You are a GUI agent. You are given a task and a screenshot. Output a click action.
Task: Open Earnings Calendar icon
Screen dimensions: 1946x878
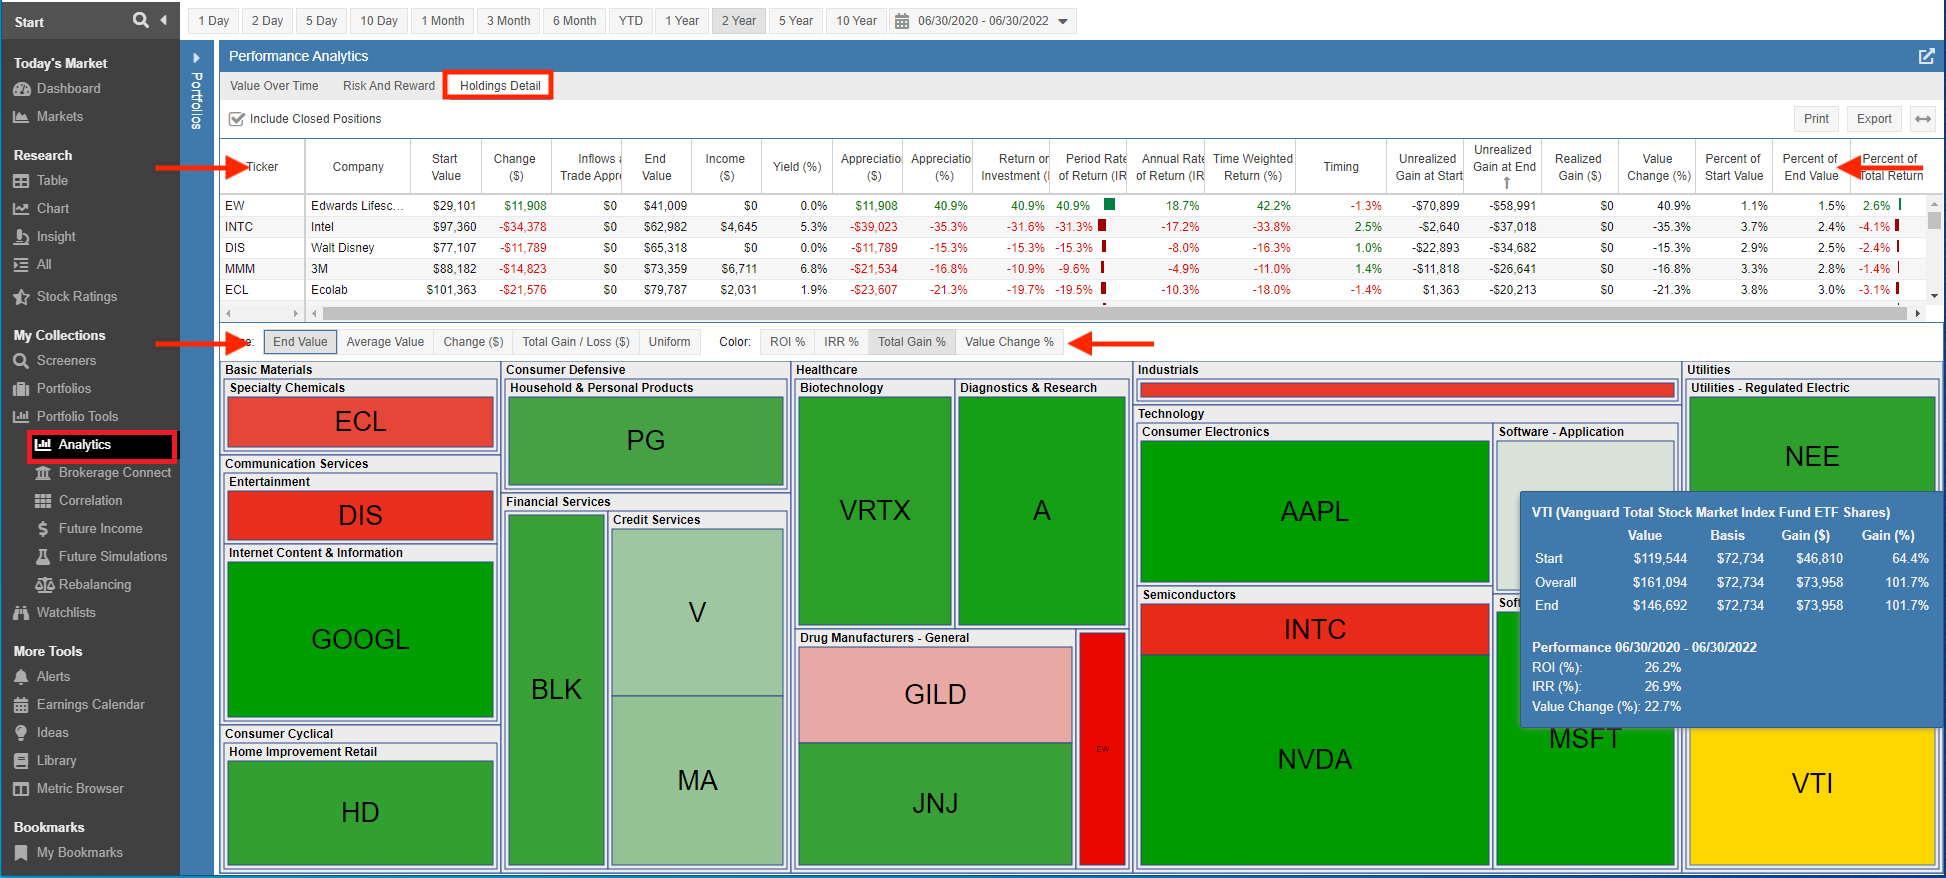coord(21,705)
